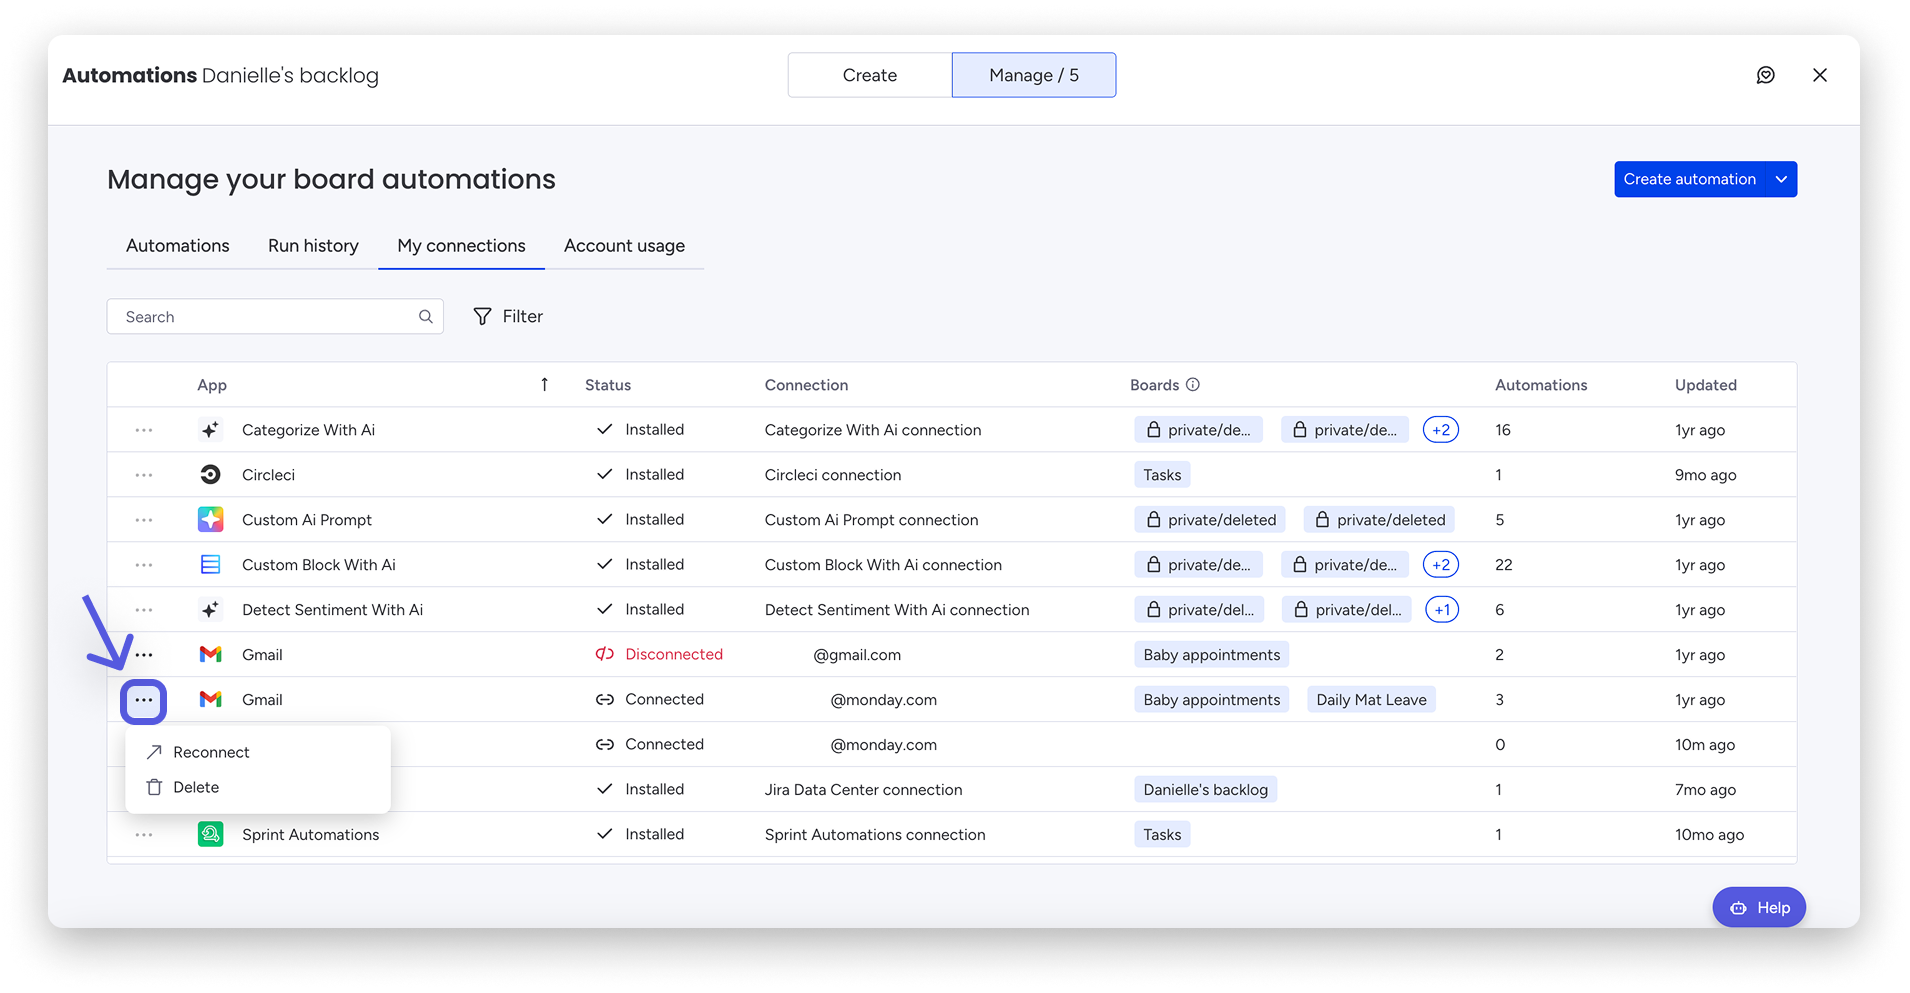The image size is (1910, 993).
Task: Close the Automations dialog
Action: 1819,75
